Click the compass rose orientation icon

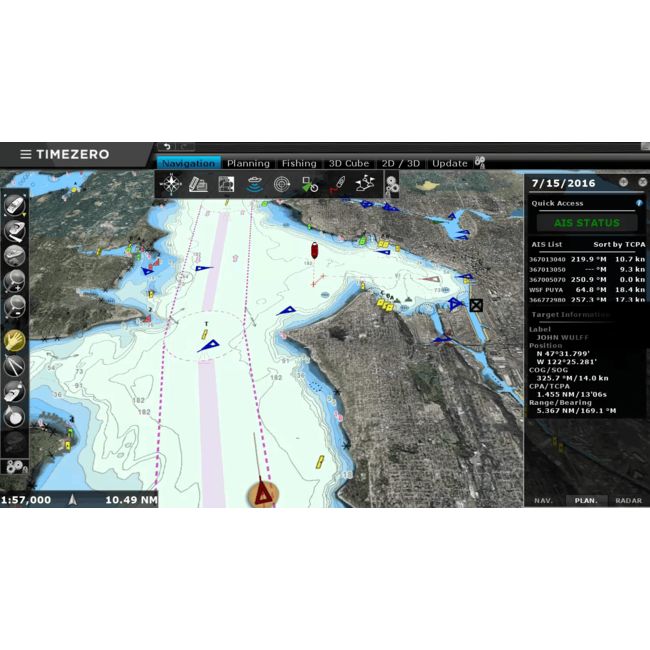coord(171,184)
